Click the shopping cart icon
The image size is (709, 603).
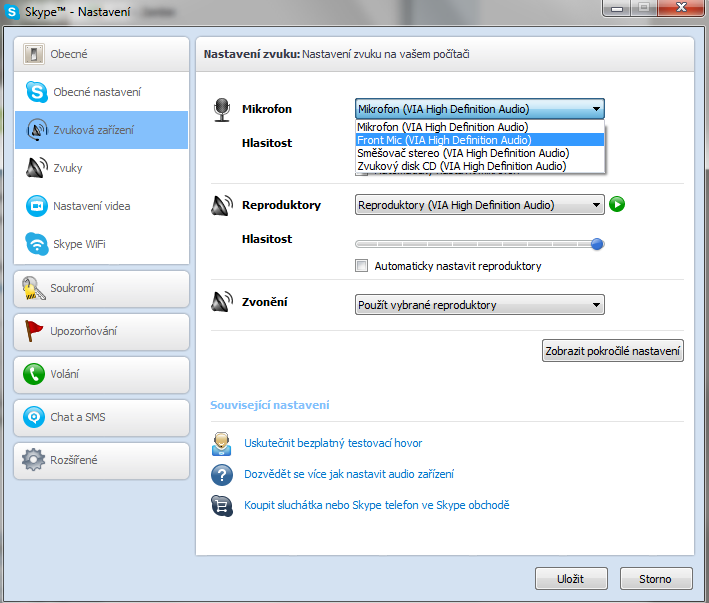tap(222, 505)
